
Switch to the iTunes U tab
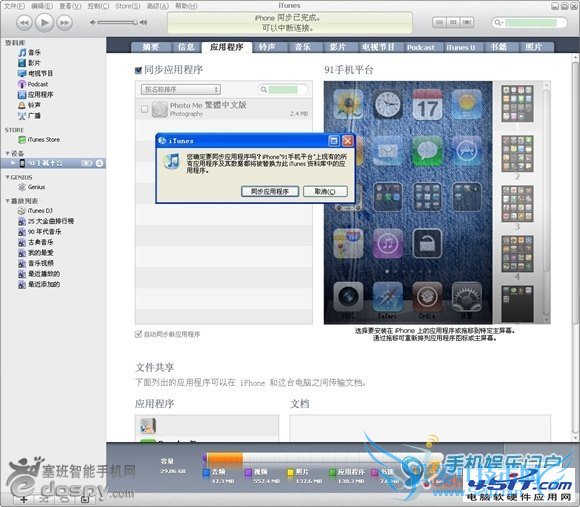461,47
